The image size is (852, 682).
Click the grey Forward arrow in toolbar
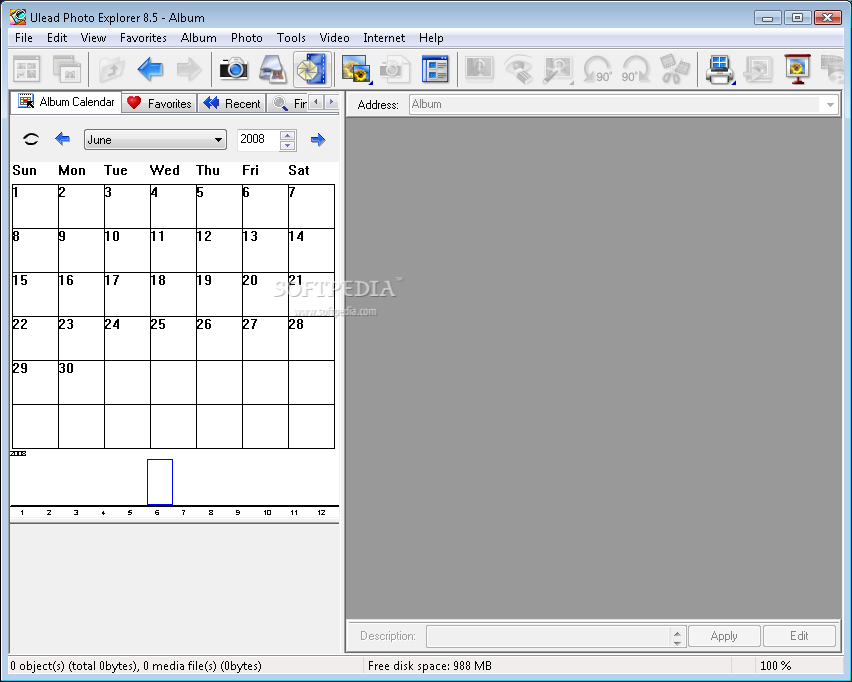[189, 70]
